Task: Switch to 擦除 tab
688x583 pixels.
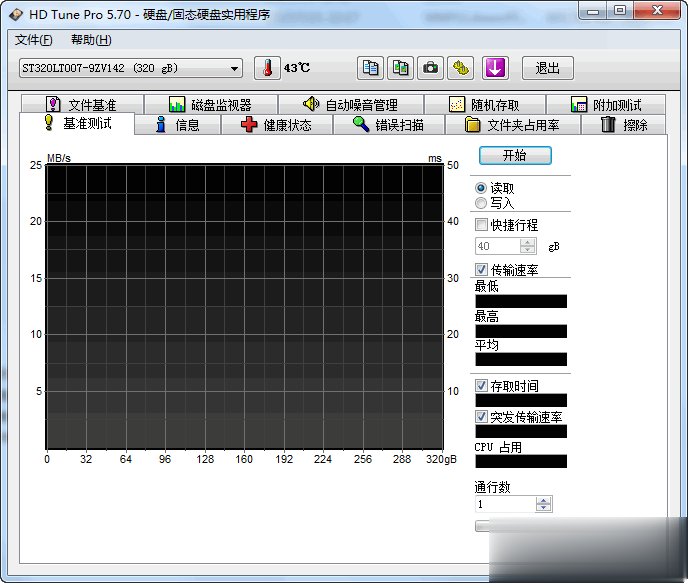Action: tap(624, 125)
